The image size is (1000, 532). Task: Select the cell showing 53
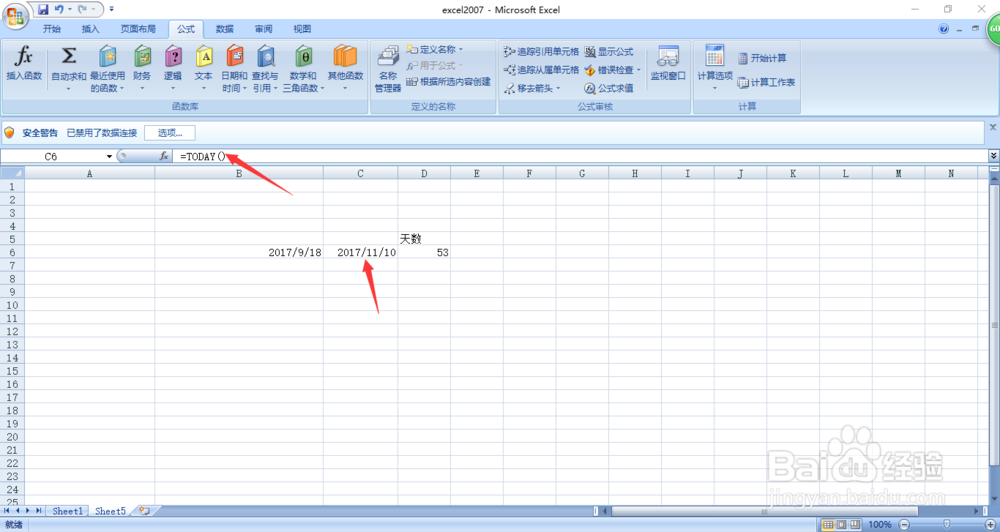(x=424, y=253)
